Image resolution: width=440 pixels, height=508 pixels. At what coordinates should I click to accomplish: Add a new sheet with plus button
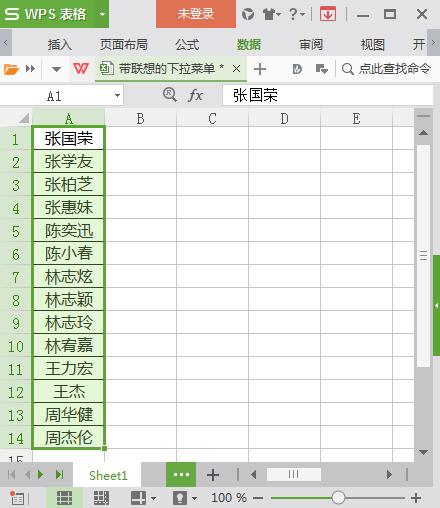point(213,475)
